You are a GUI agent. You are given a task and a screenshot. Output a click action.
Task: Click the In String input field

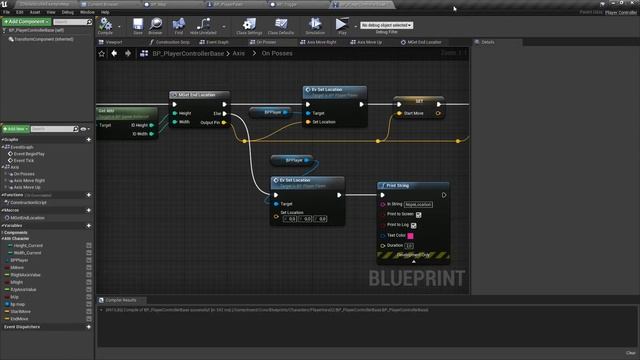pyautogui.click(x=418, y=204)
